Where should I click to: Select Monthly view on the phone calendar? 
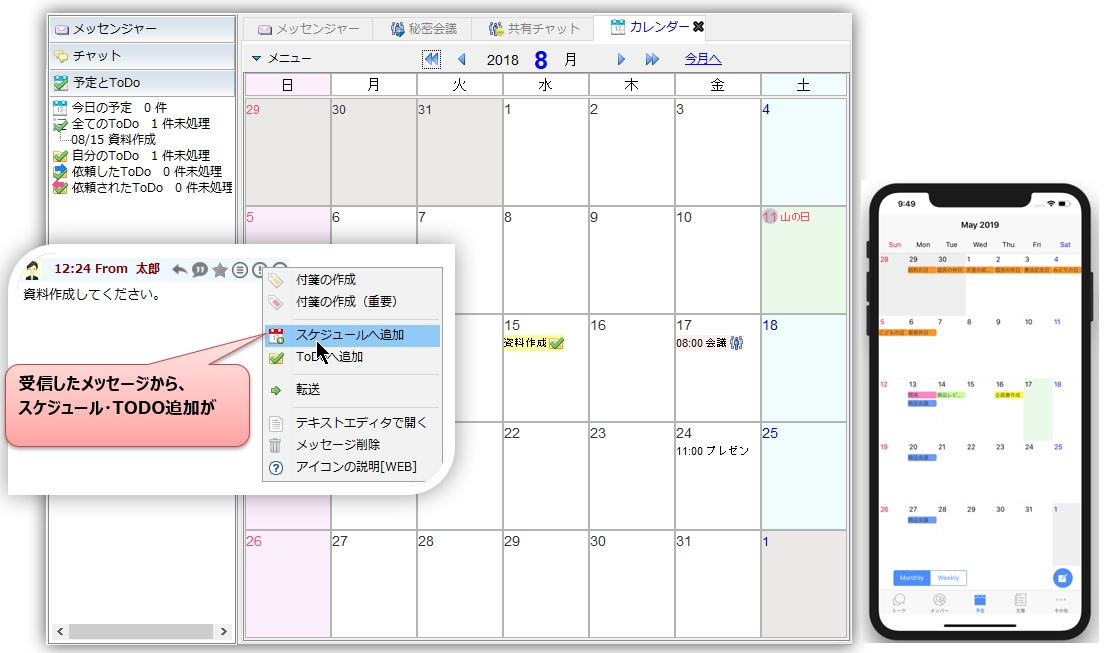(x=911, y=578)
